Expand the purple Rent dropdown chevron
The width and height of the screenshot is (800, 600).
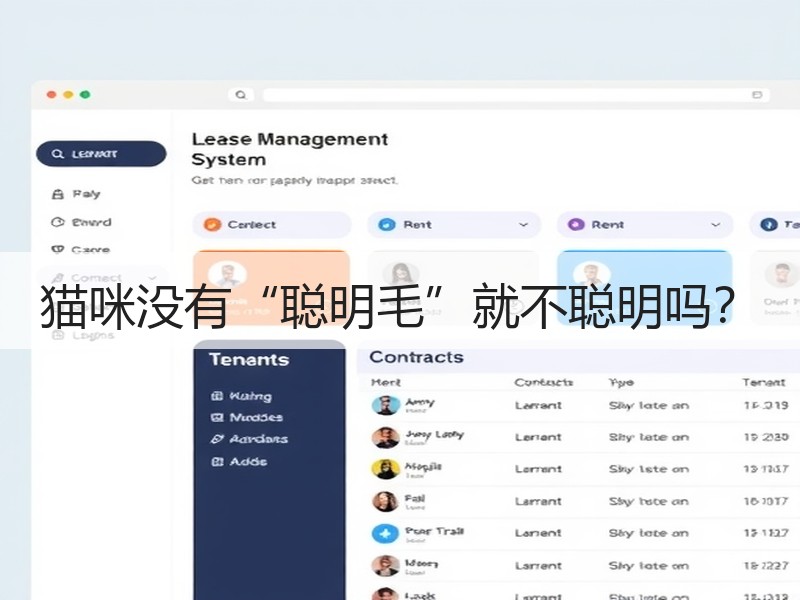716,224
